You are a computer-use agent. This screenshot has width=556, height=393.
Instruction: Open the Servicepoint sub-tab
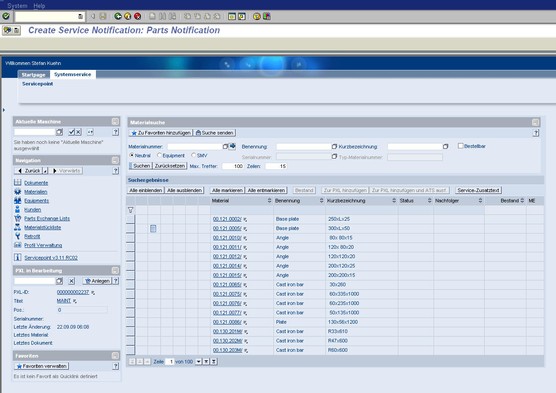pos(38,84)
